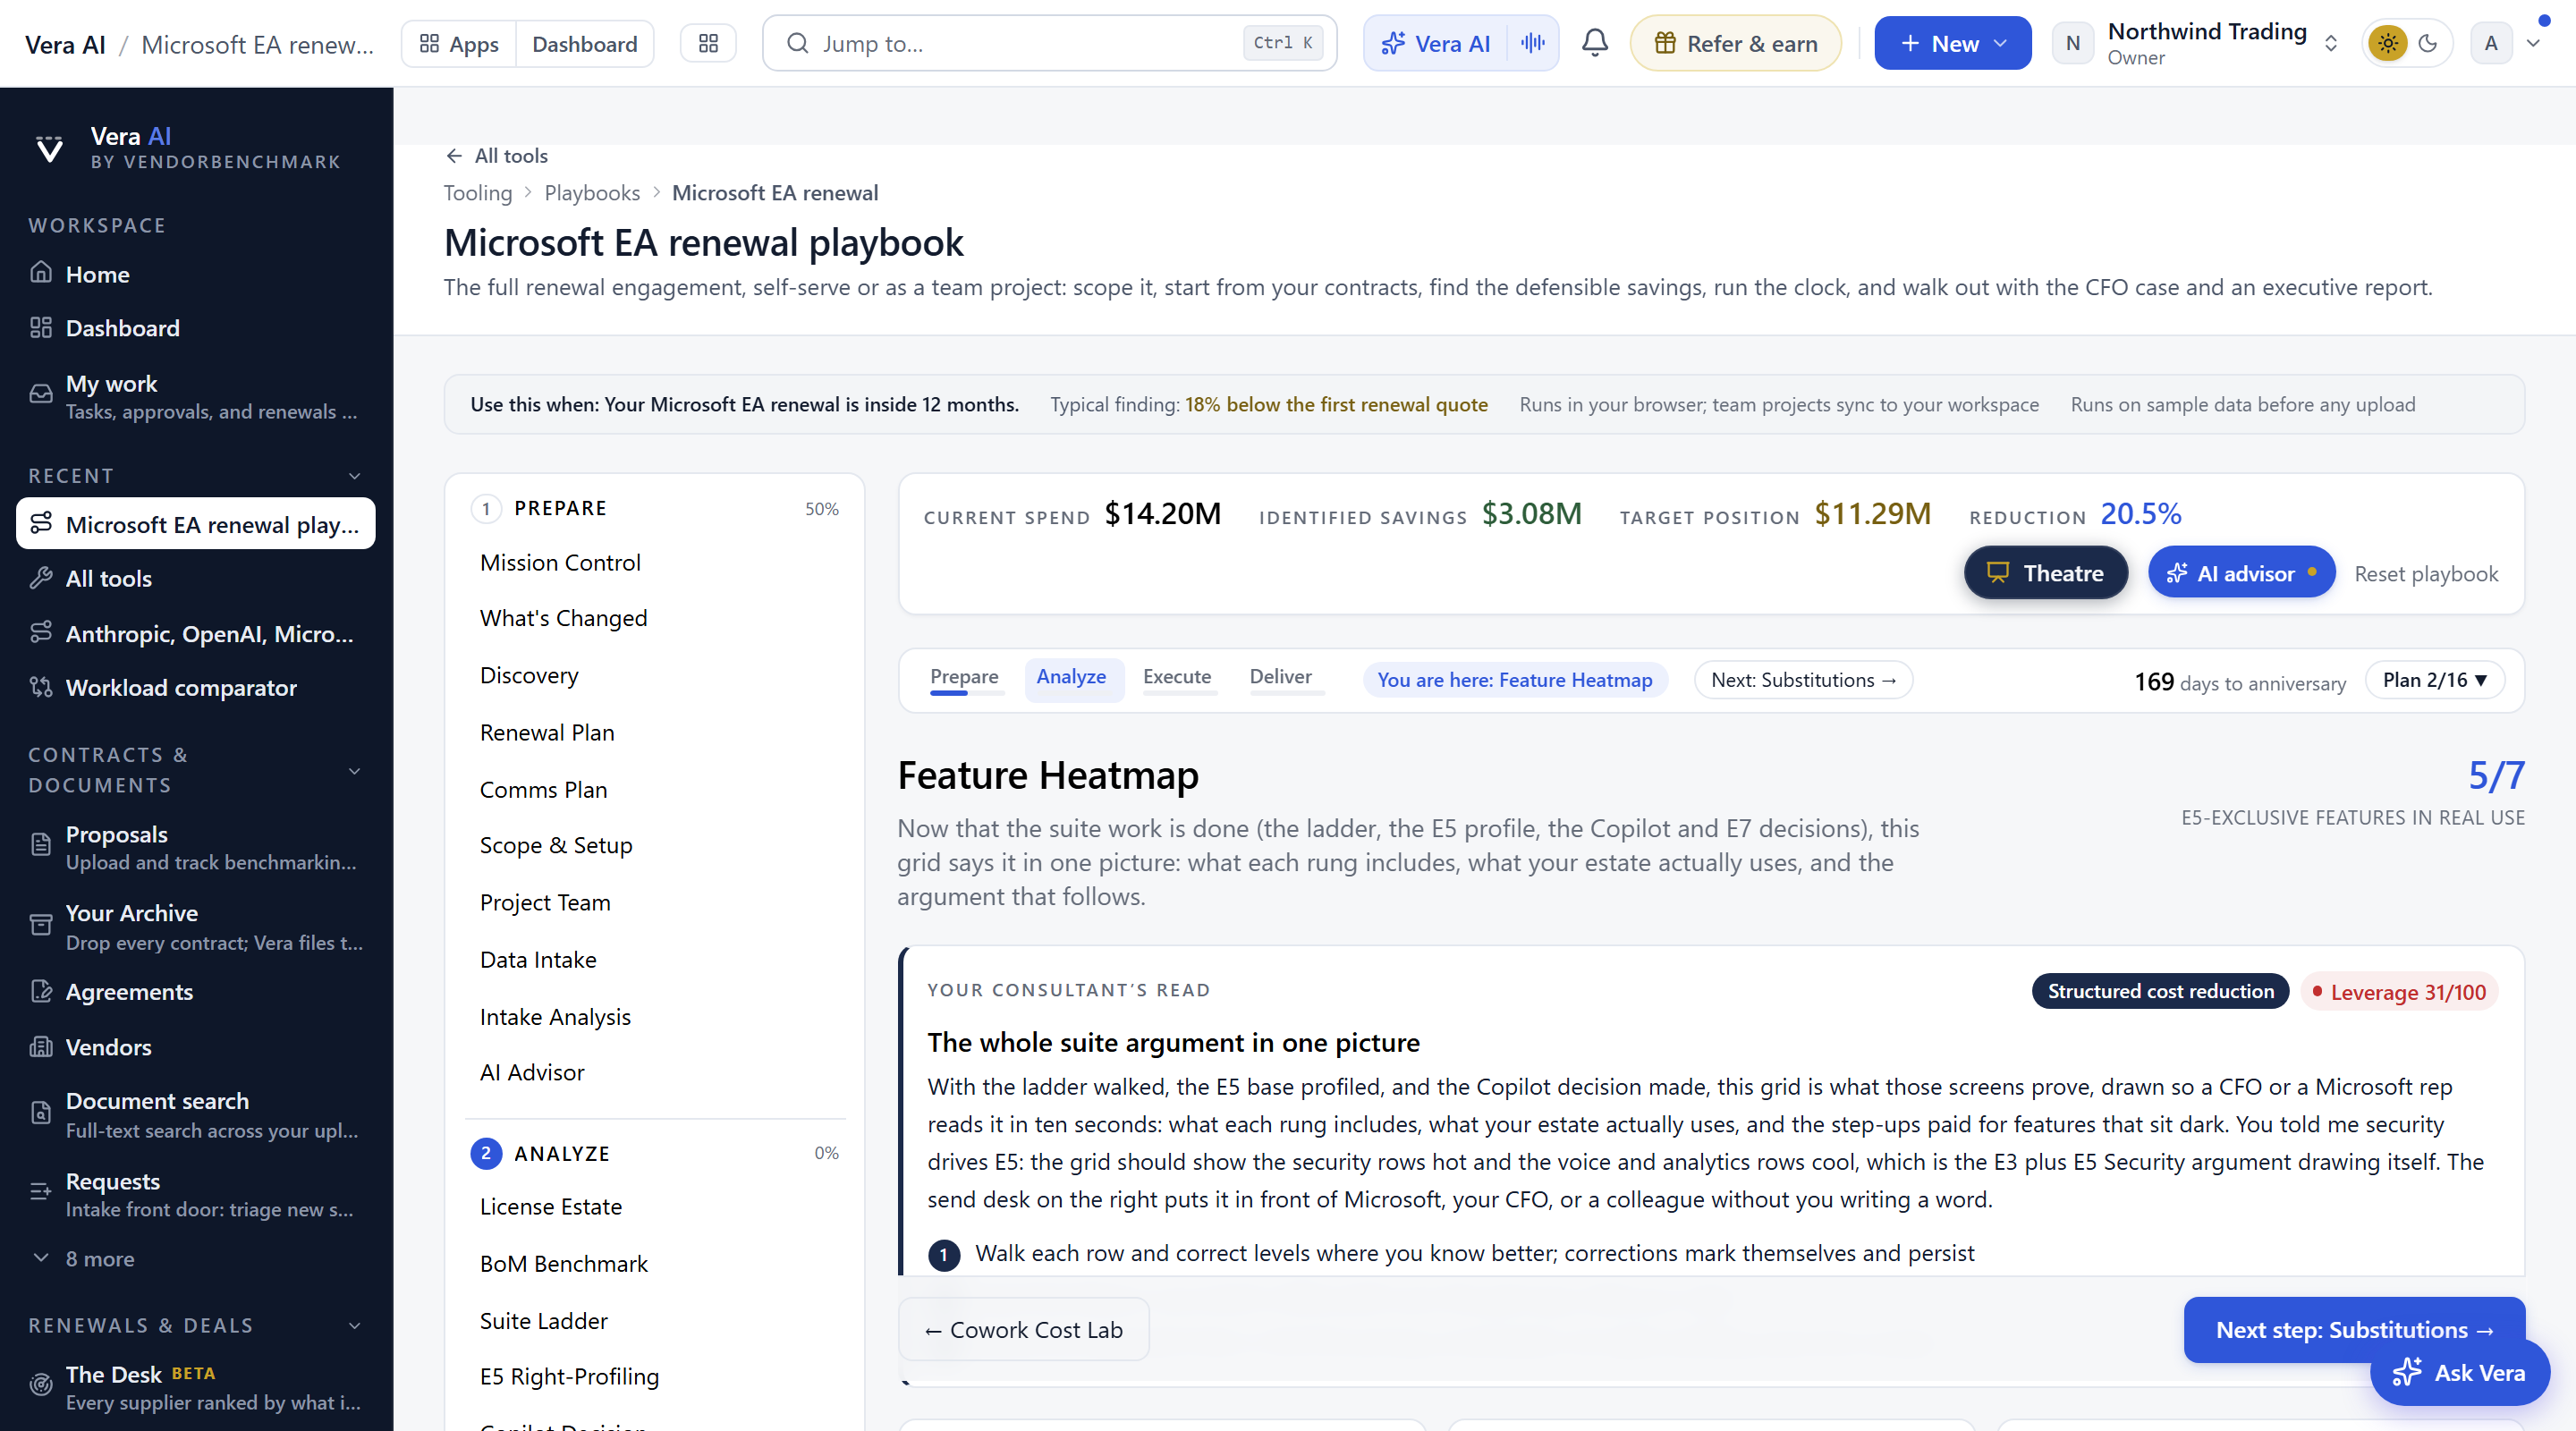Click Reset playbook
Viewport: 2576px width, 1431px height.
(2426, 573)
